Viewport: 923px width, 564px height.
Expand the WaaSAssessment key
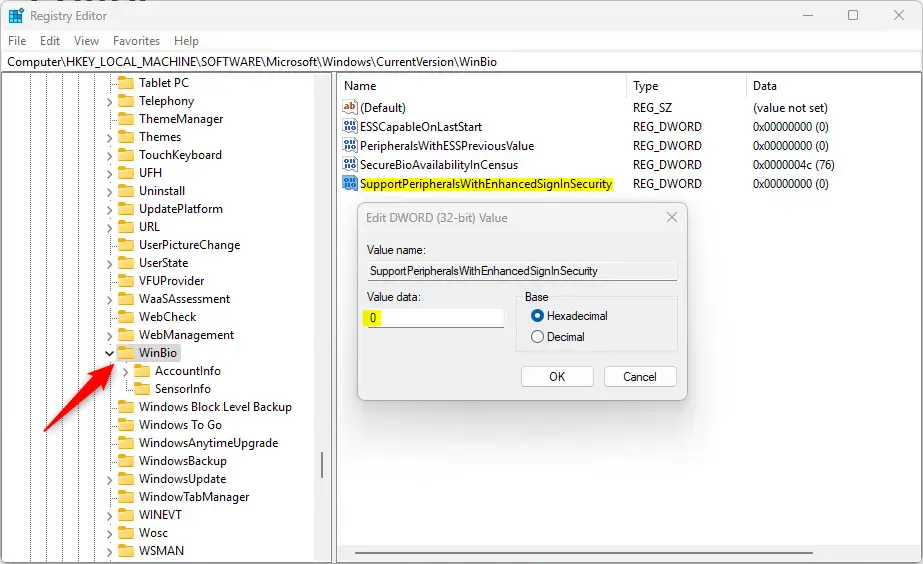click(109, 300)
